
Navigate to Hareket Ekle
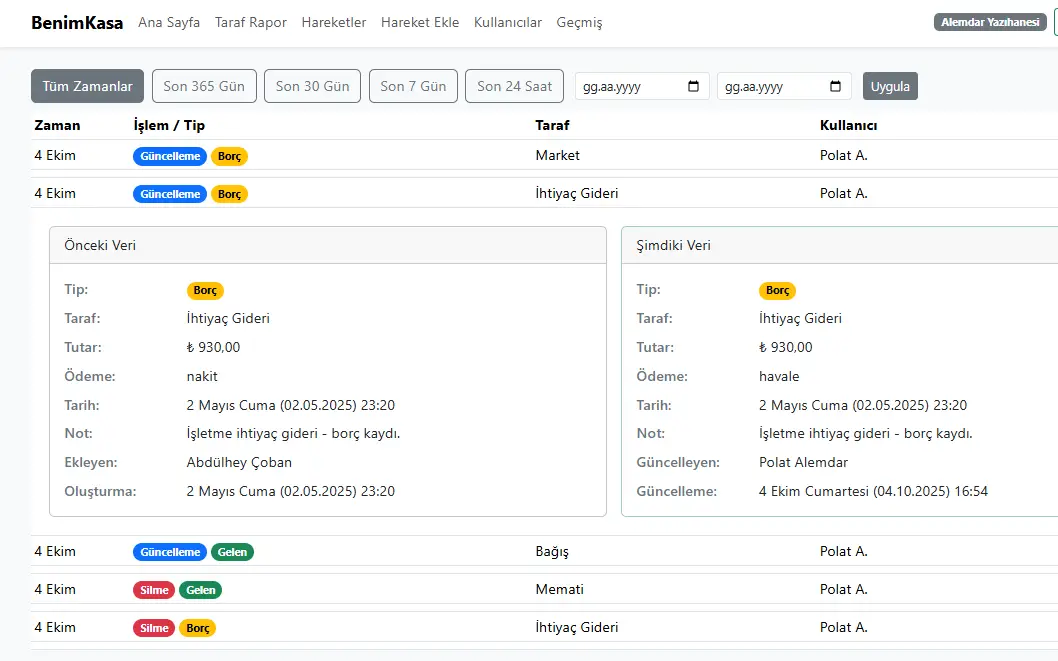click(x=420, y=22)
